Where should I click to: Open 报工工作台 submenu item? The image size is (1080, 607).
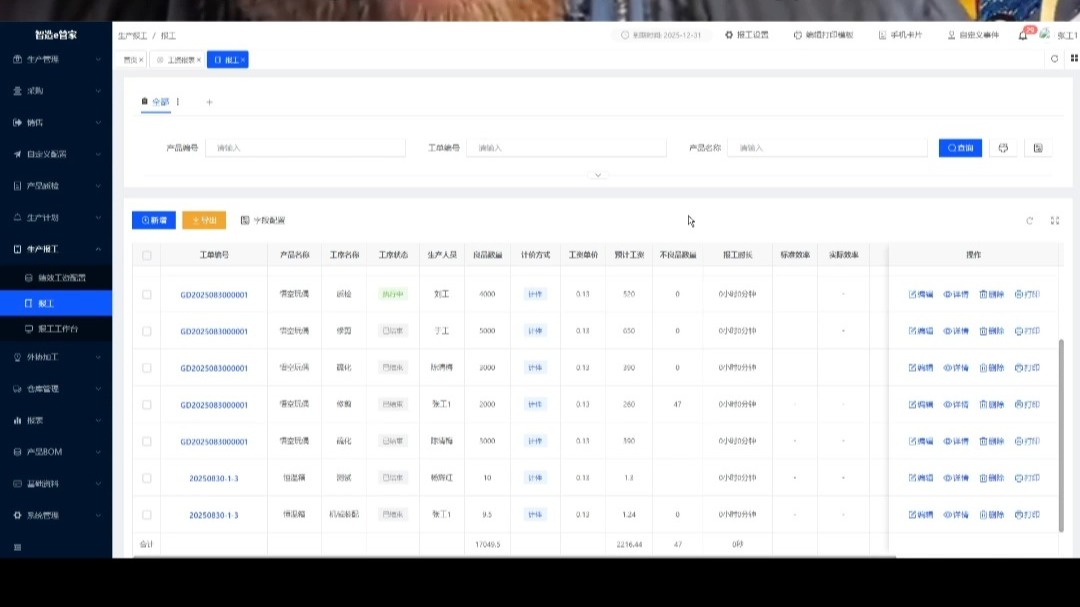point(56,329)
